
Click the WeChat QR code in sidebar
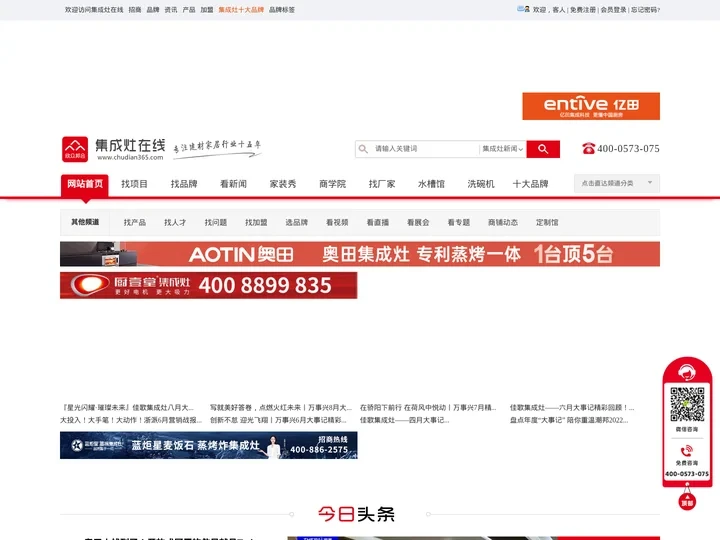[687, 404]
